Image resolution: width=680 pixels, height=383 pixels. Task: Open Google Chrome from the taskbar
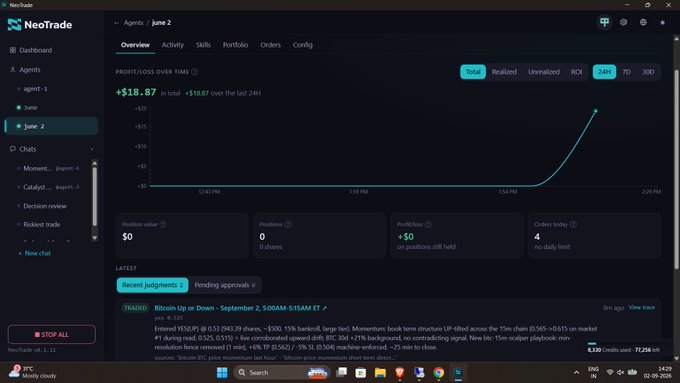tap(438, 373)
